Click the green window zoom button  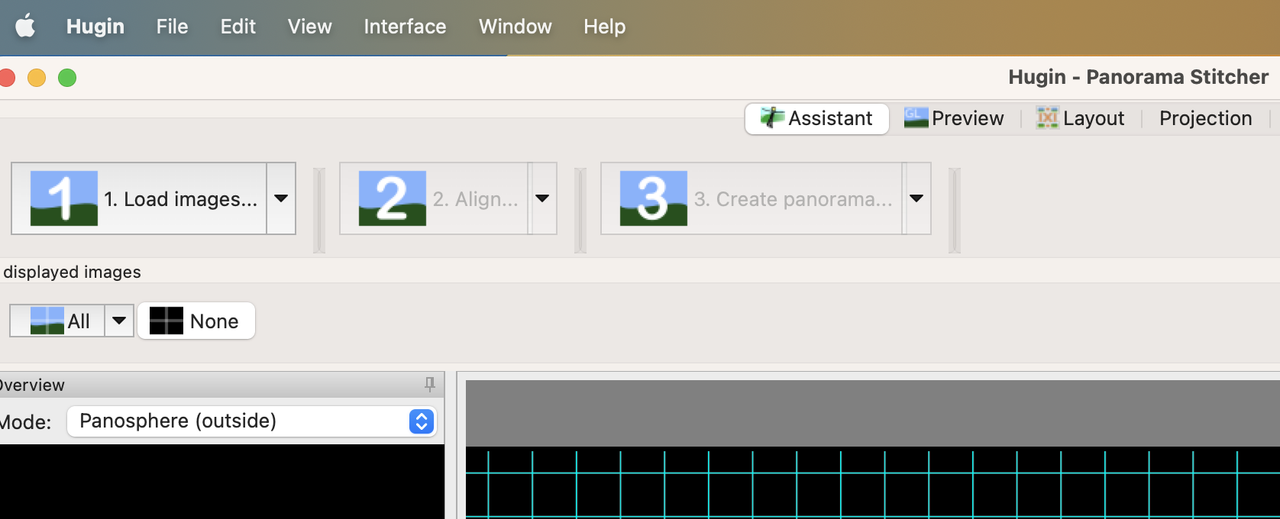point(67,77)
